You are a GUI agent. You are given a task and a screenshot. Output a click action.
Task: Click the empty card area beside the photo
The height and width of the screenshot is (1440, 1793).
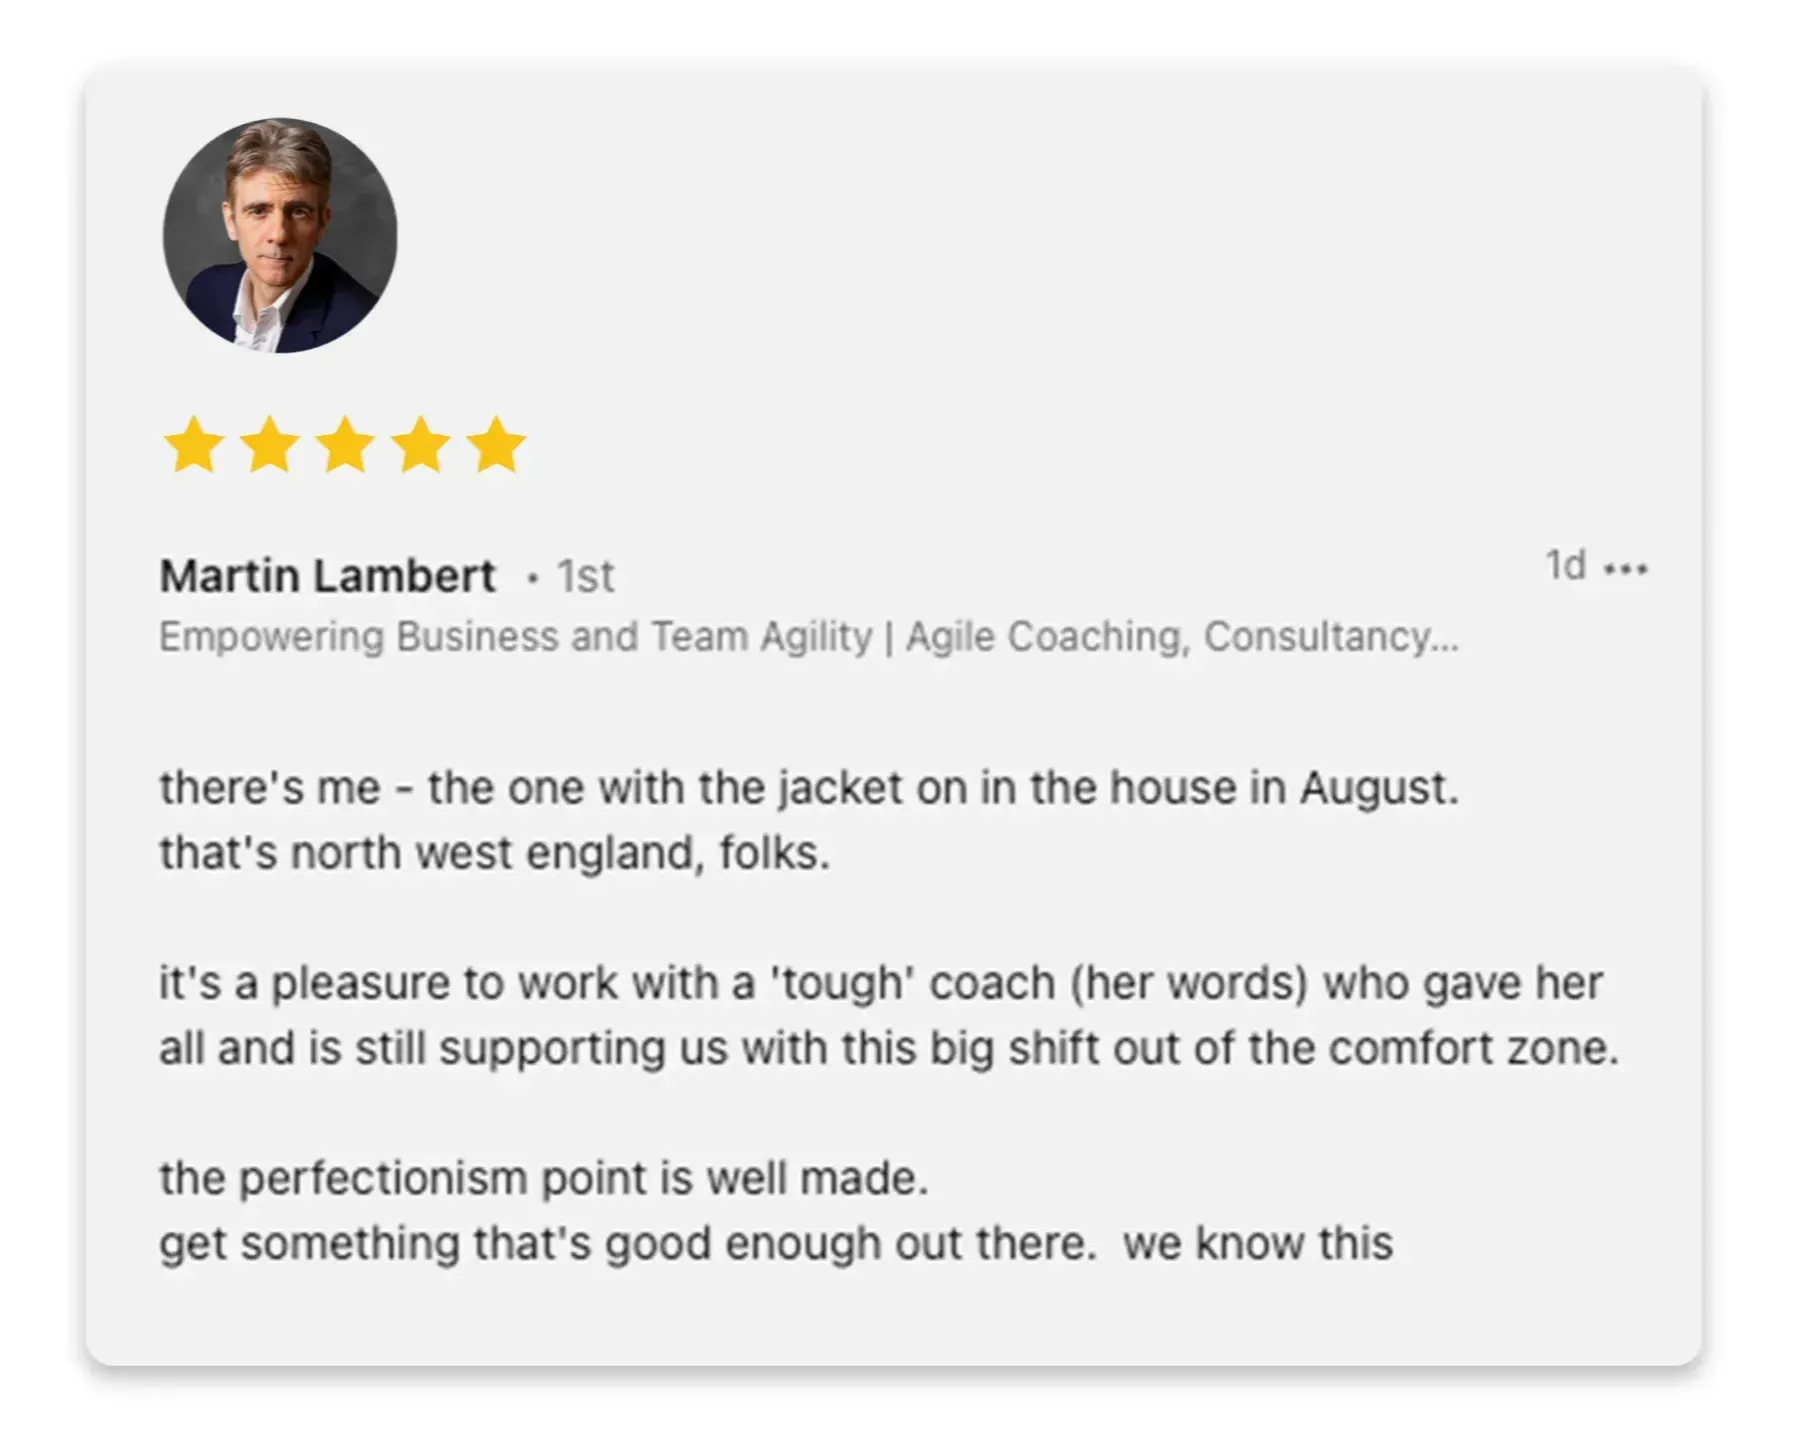coord(1000,240)
